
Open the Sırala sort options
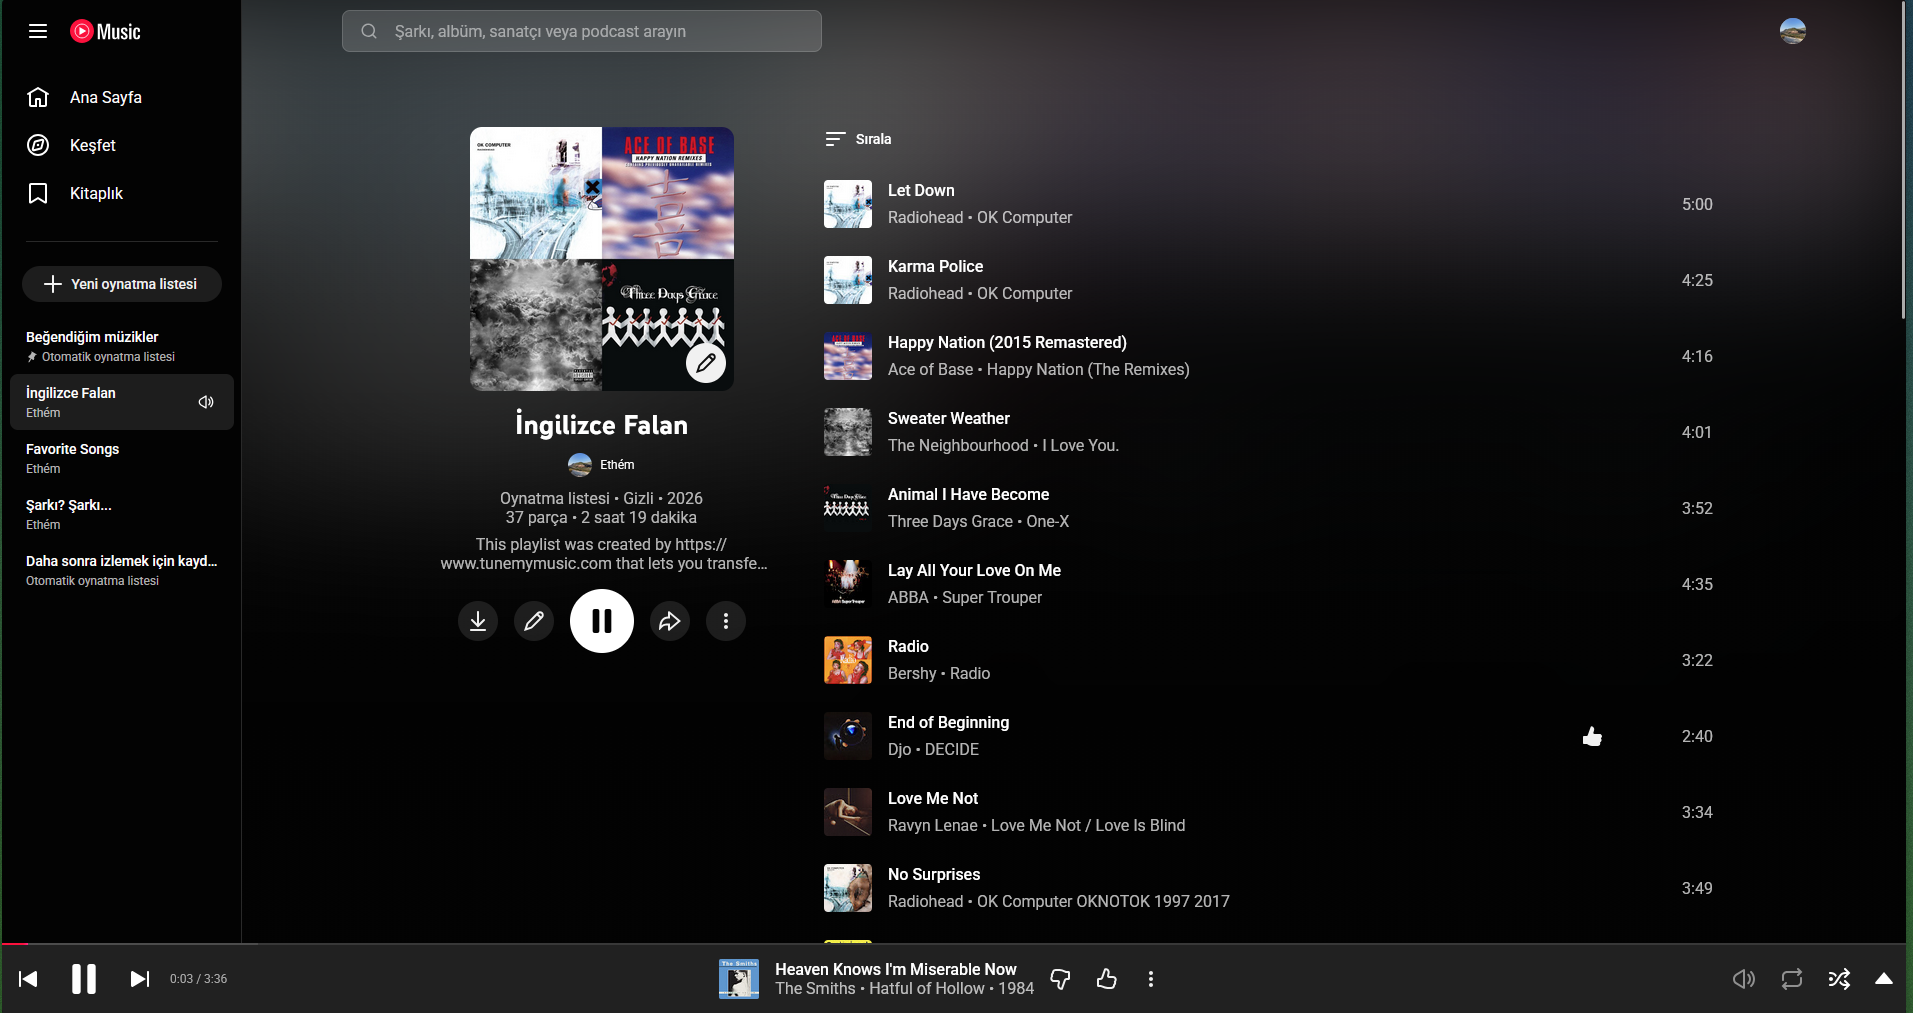(858, 139)
